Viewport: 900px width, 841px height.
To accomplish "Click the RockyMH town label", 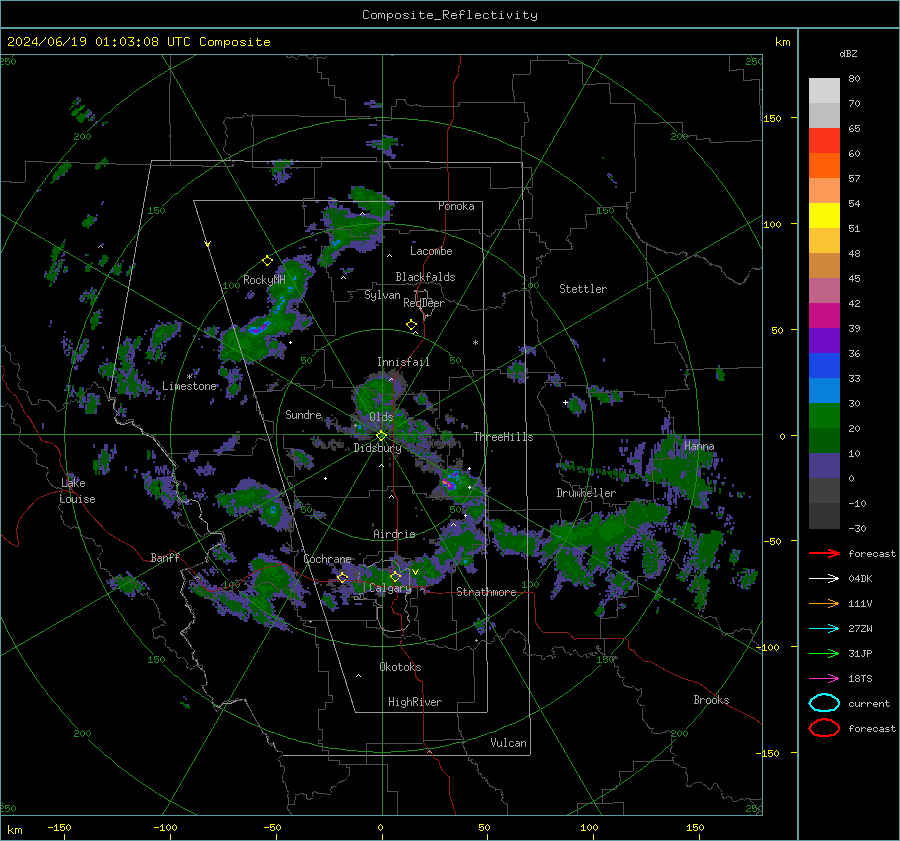I will click(x=264, y=280).
